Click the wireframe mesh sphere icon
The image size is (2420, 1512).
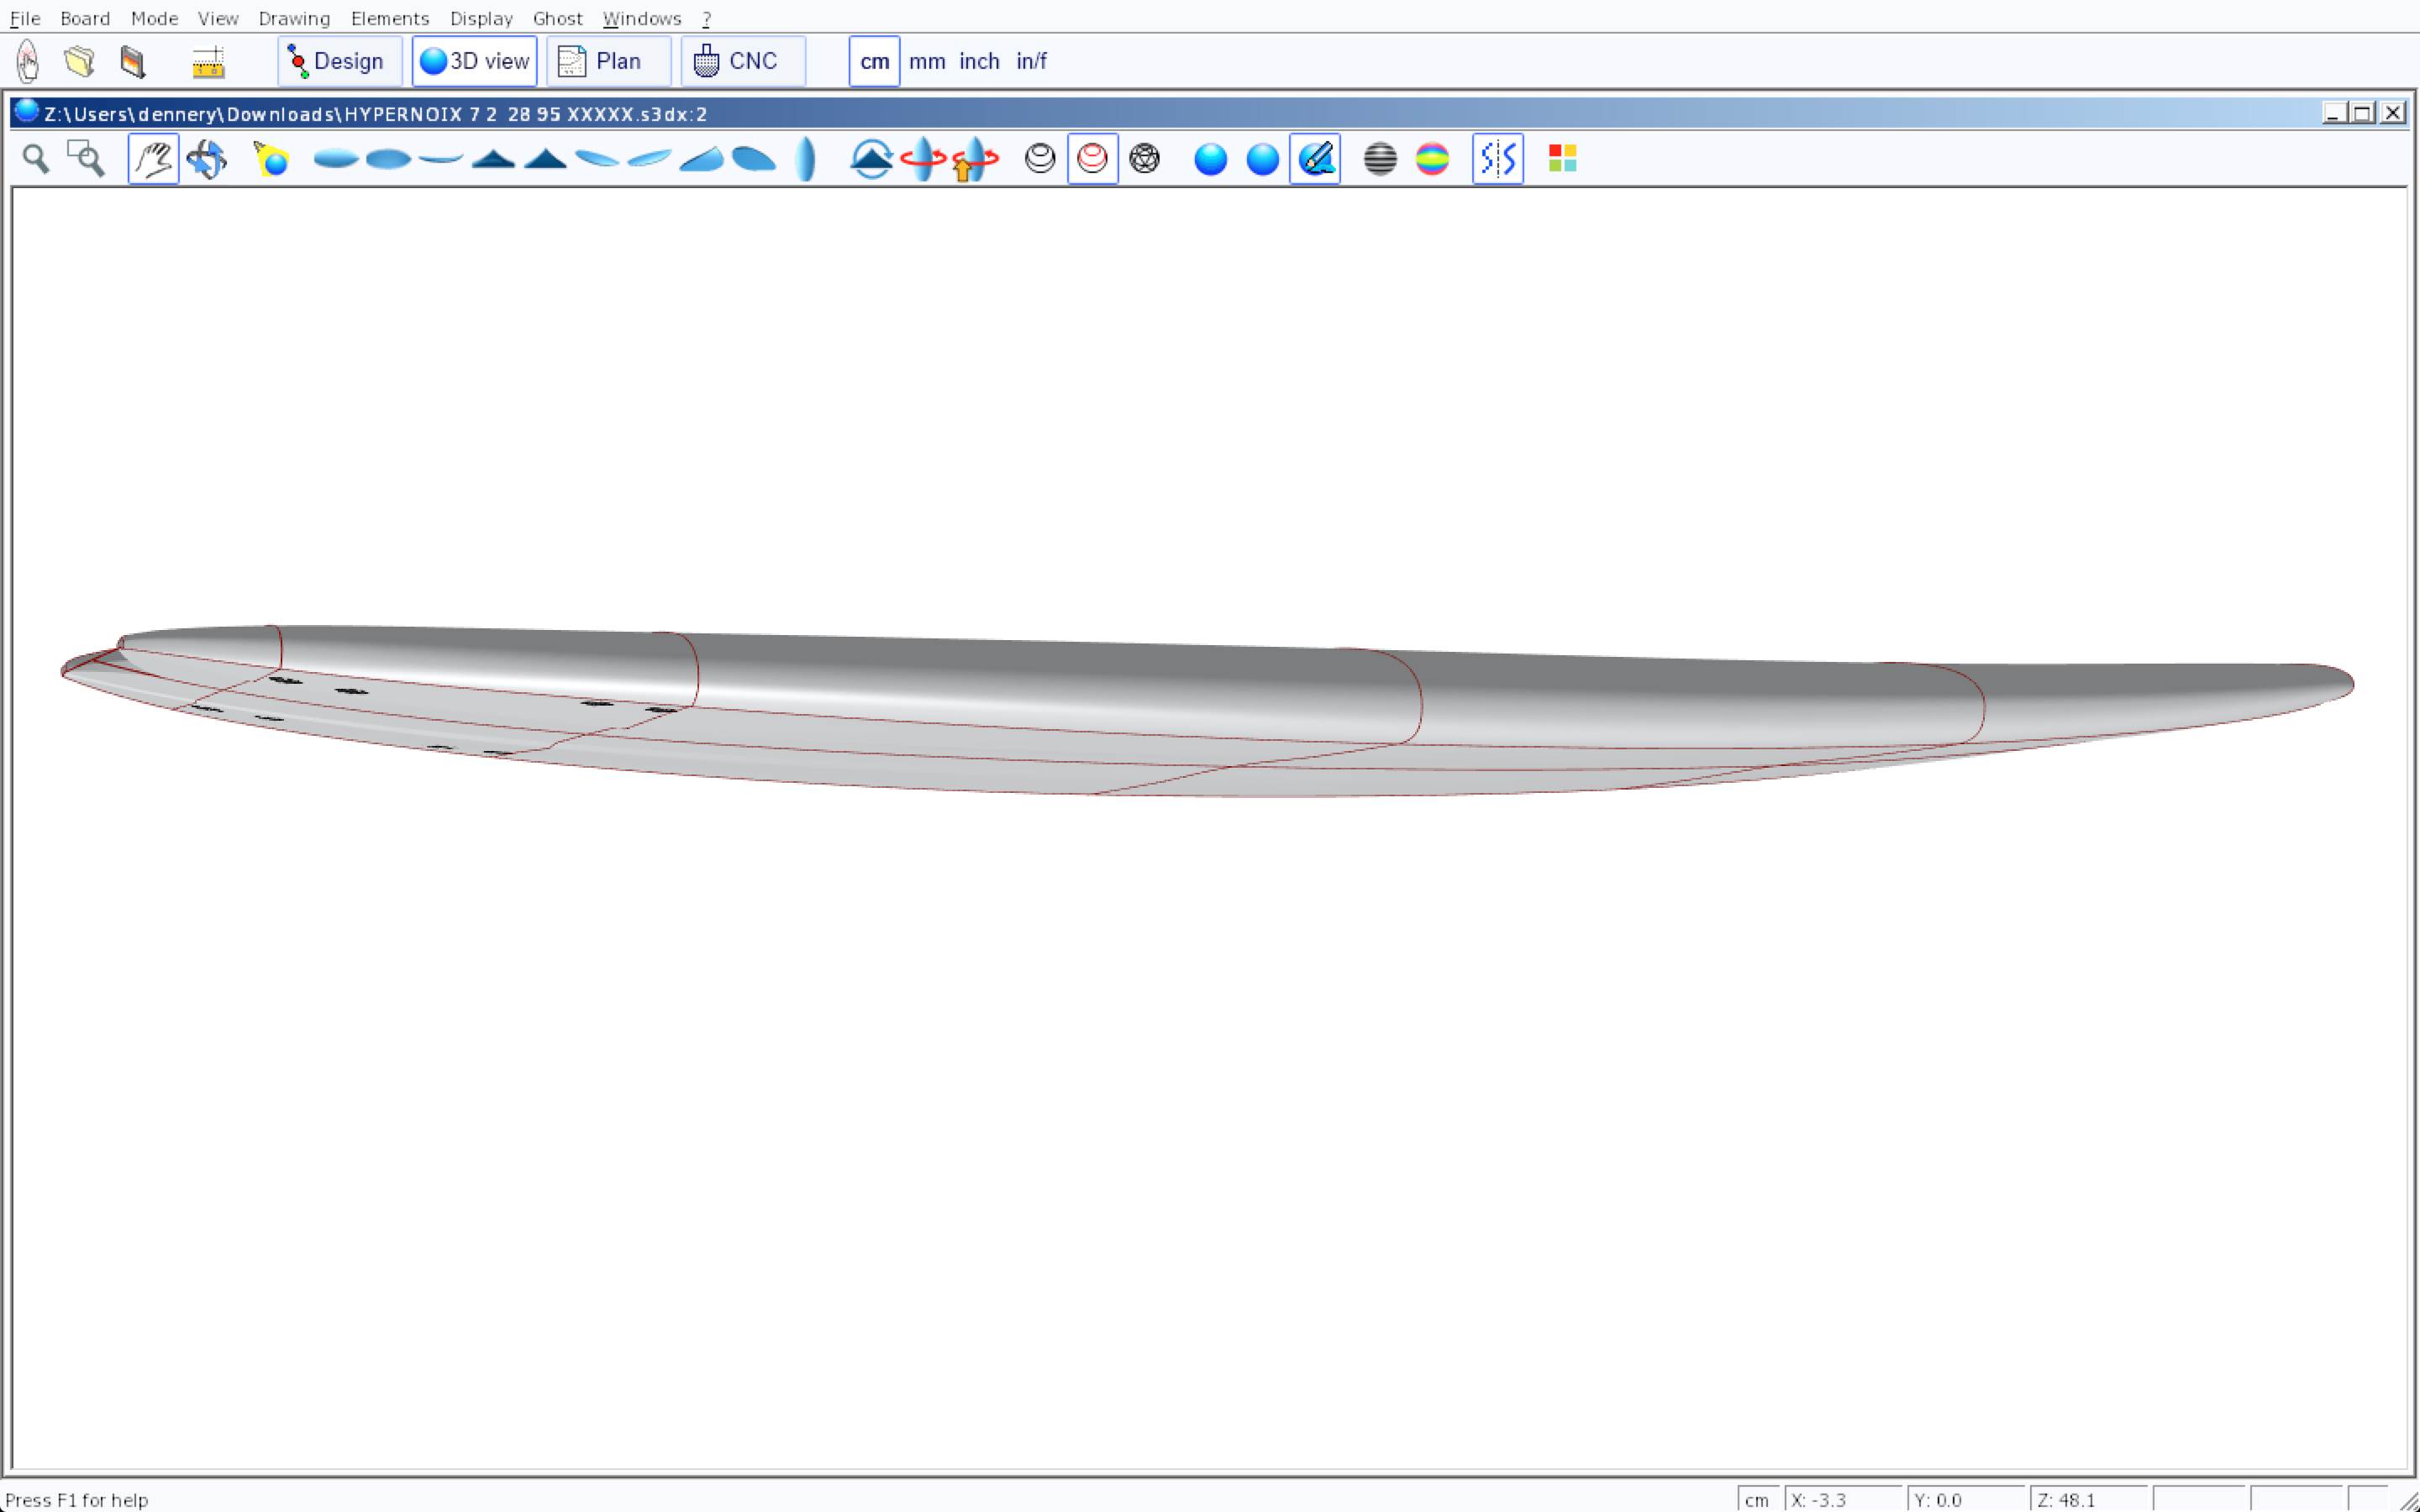(1144, 159)
